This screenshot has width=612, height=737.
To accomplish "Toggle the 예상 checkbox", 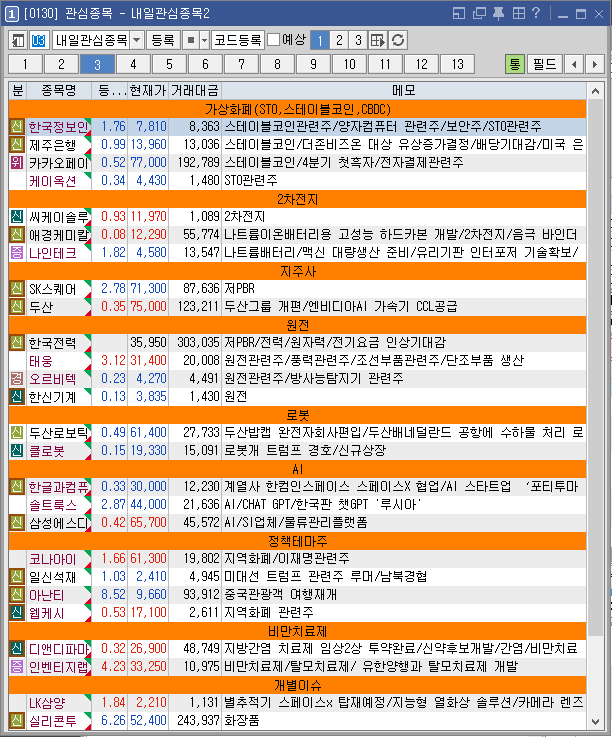I will (273, 39).
